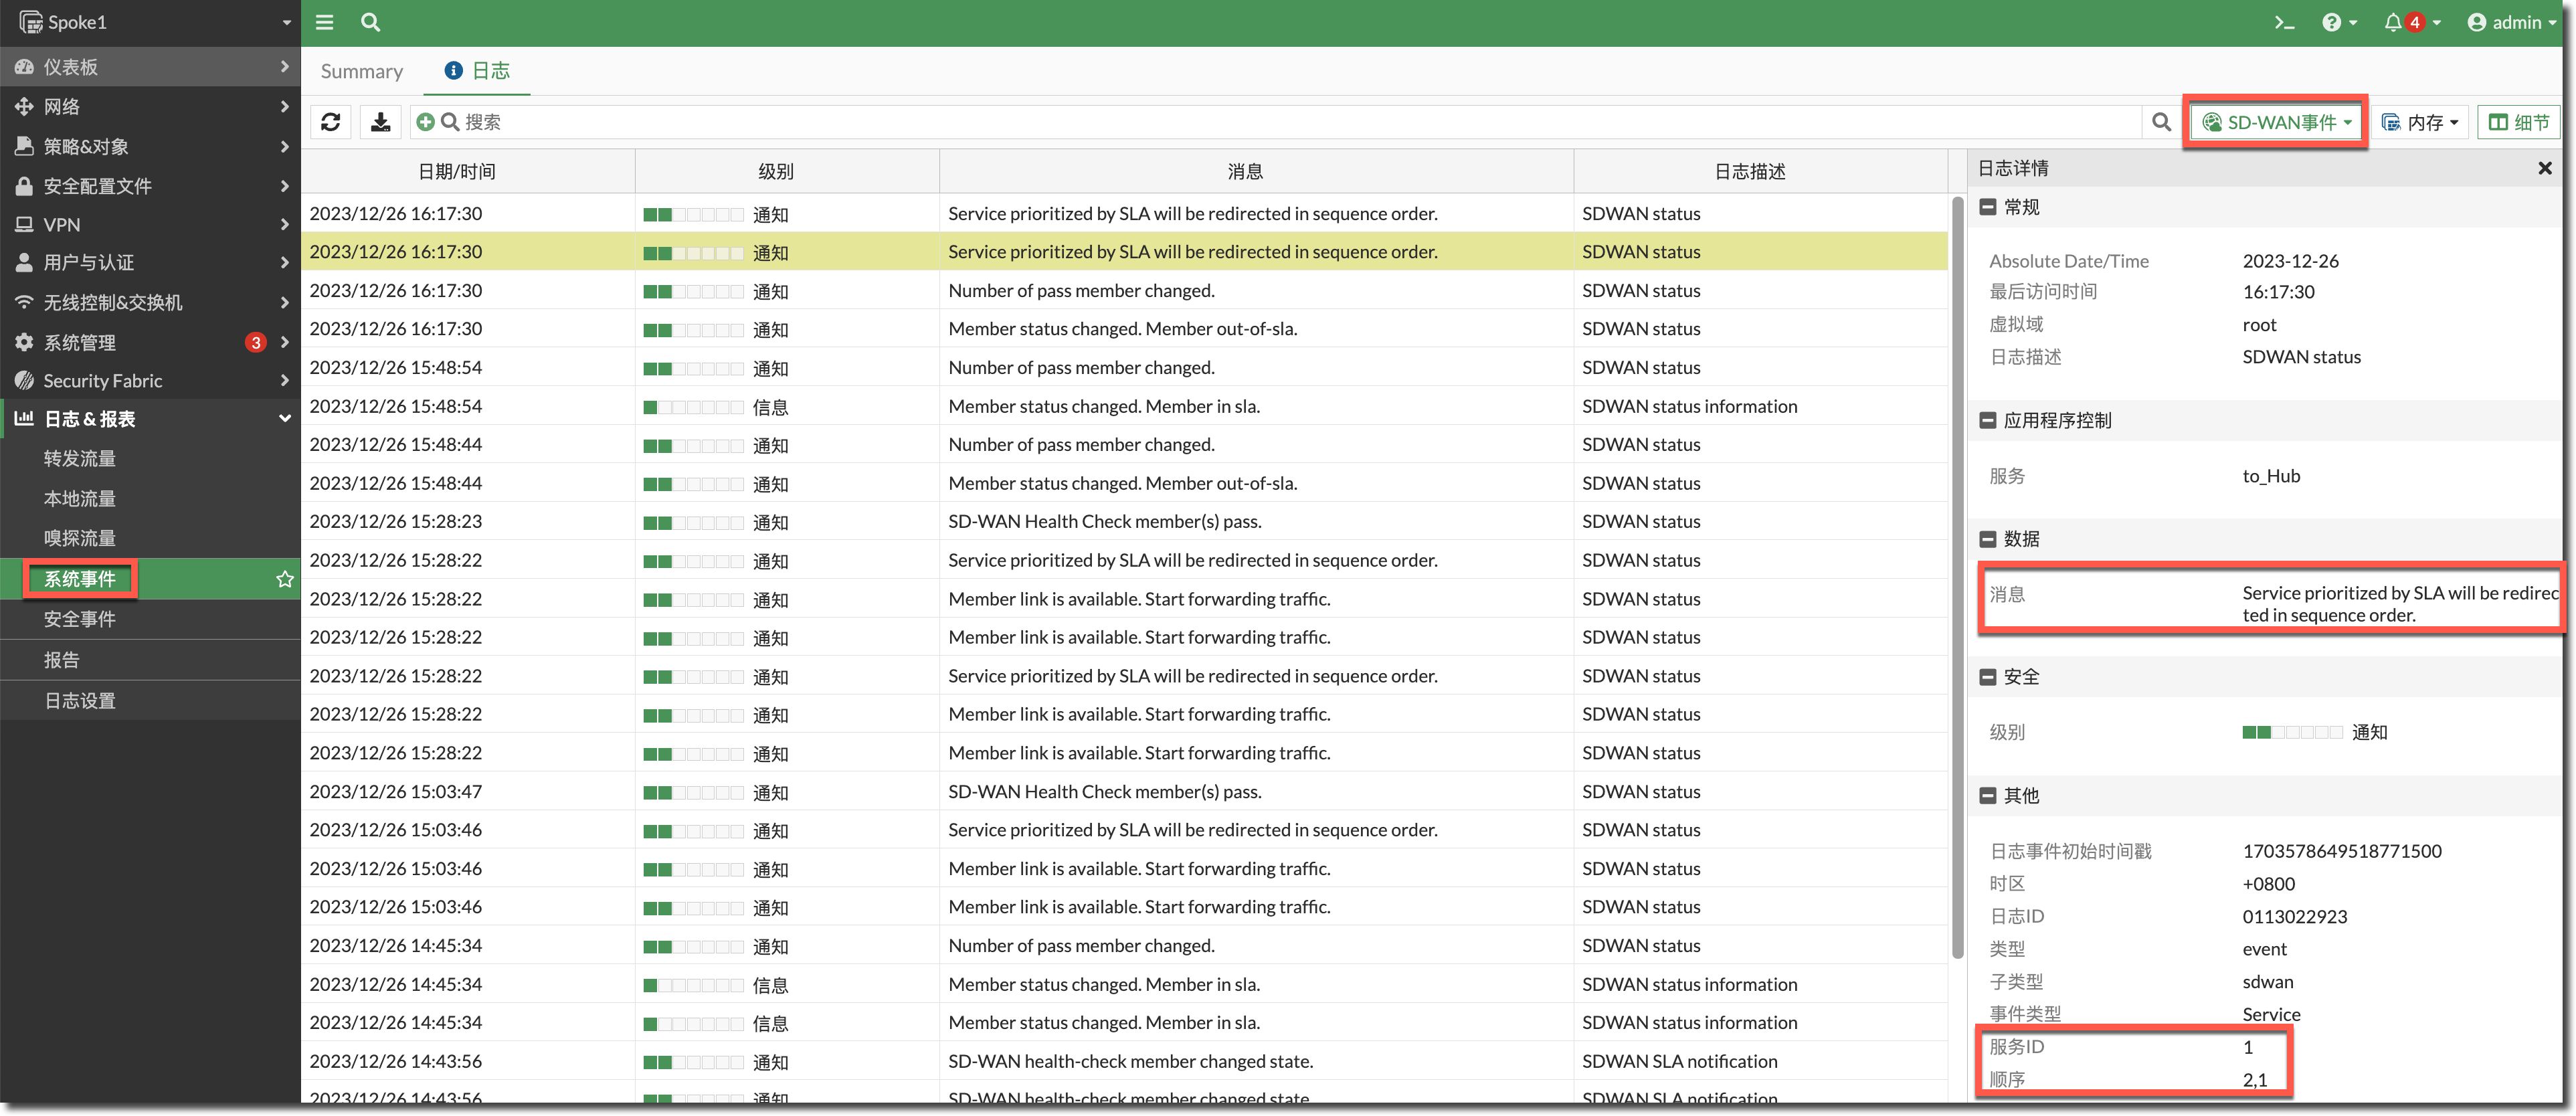Open 安全事件 in the sidebar
2576x1116 pixels.
(x=80, y=619)
